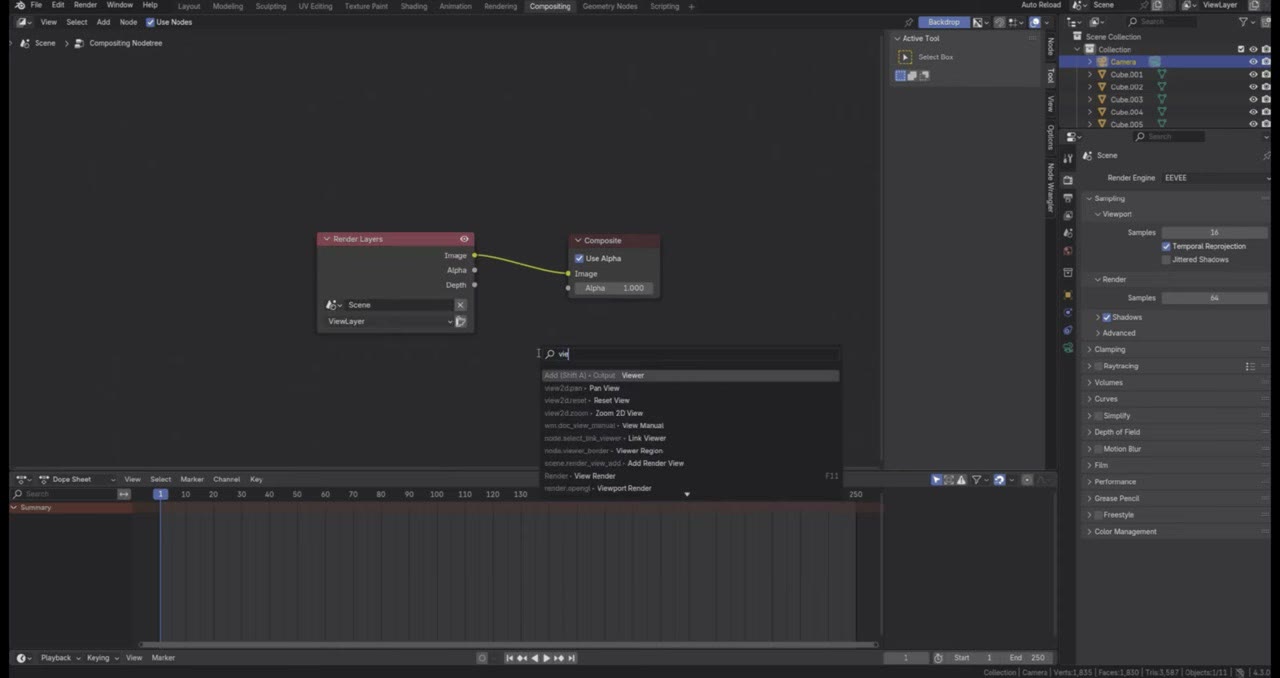This screenshot has height=678, width=1280.
Task: Pick Viewer Region in search results
Action: [690, 451]
